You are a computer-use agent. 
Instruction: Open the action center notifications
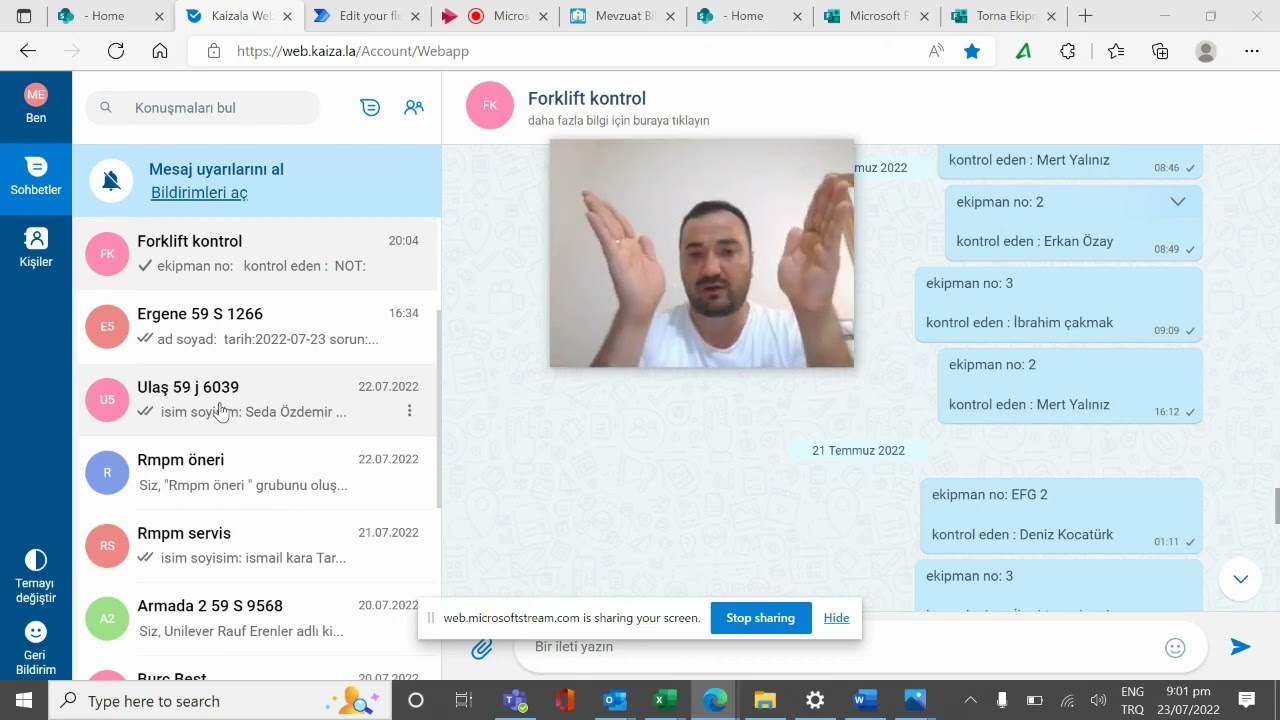[x=1246, y=700]
